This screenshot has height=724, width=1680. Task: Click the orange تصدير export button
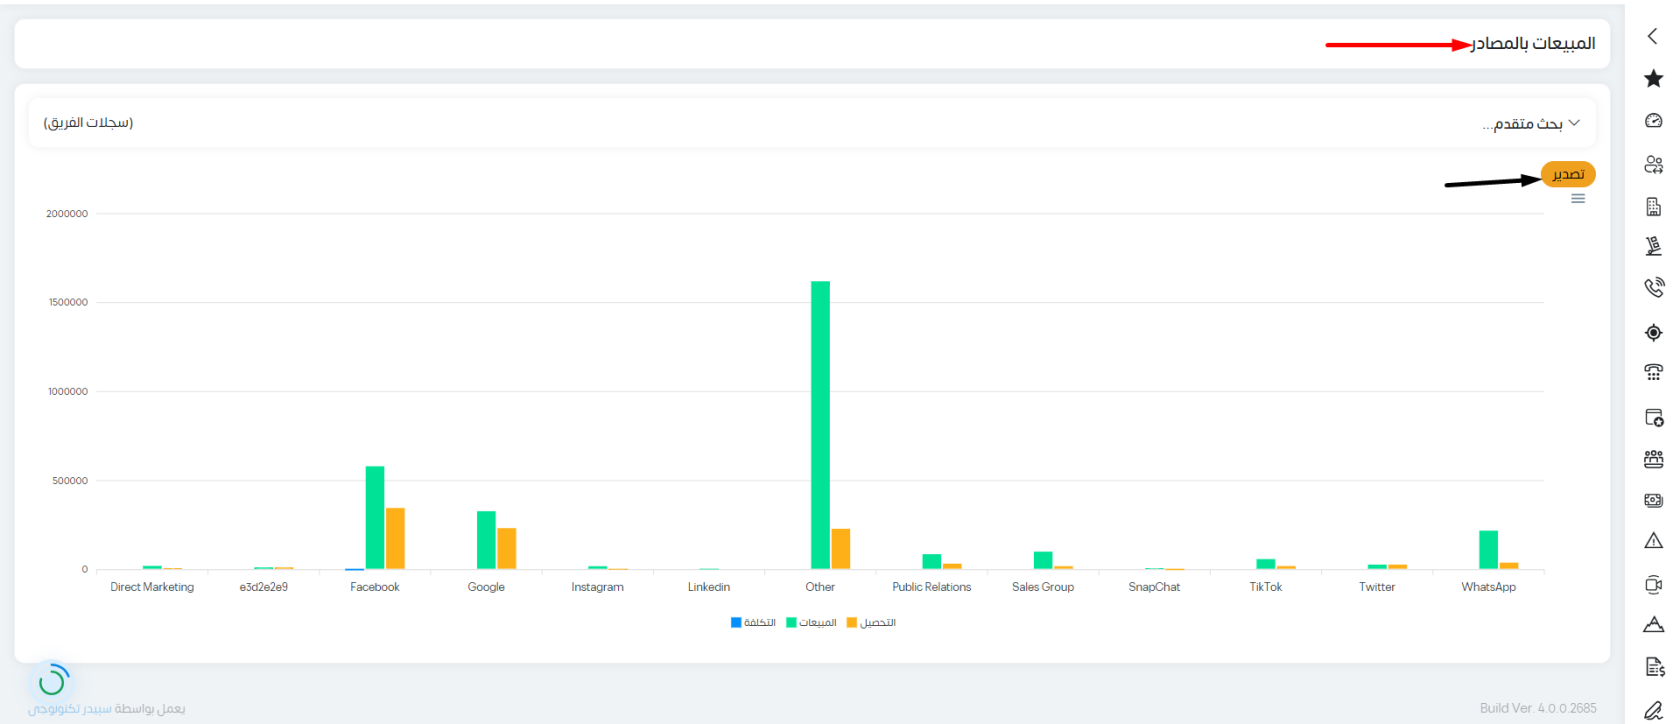click(1568, 174)
